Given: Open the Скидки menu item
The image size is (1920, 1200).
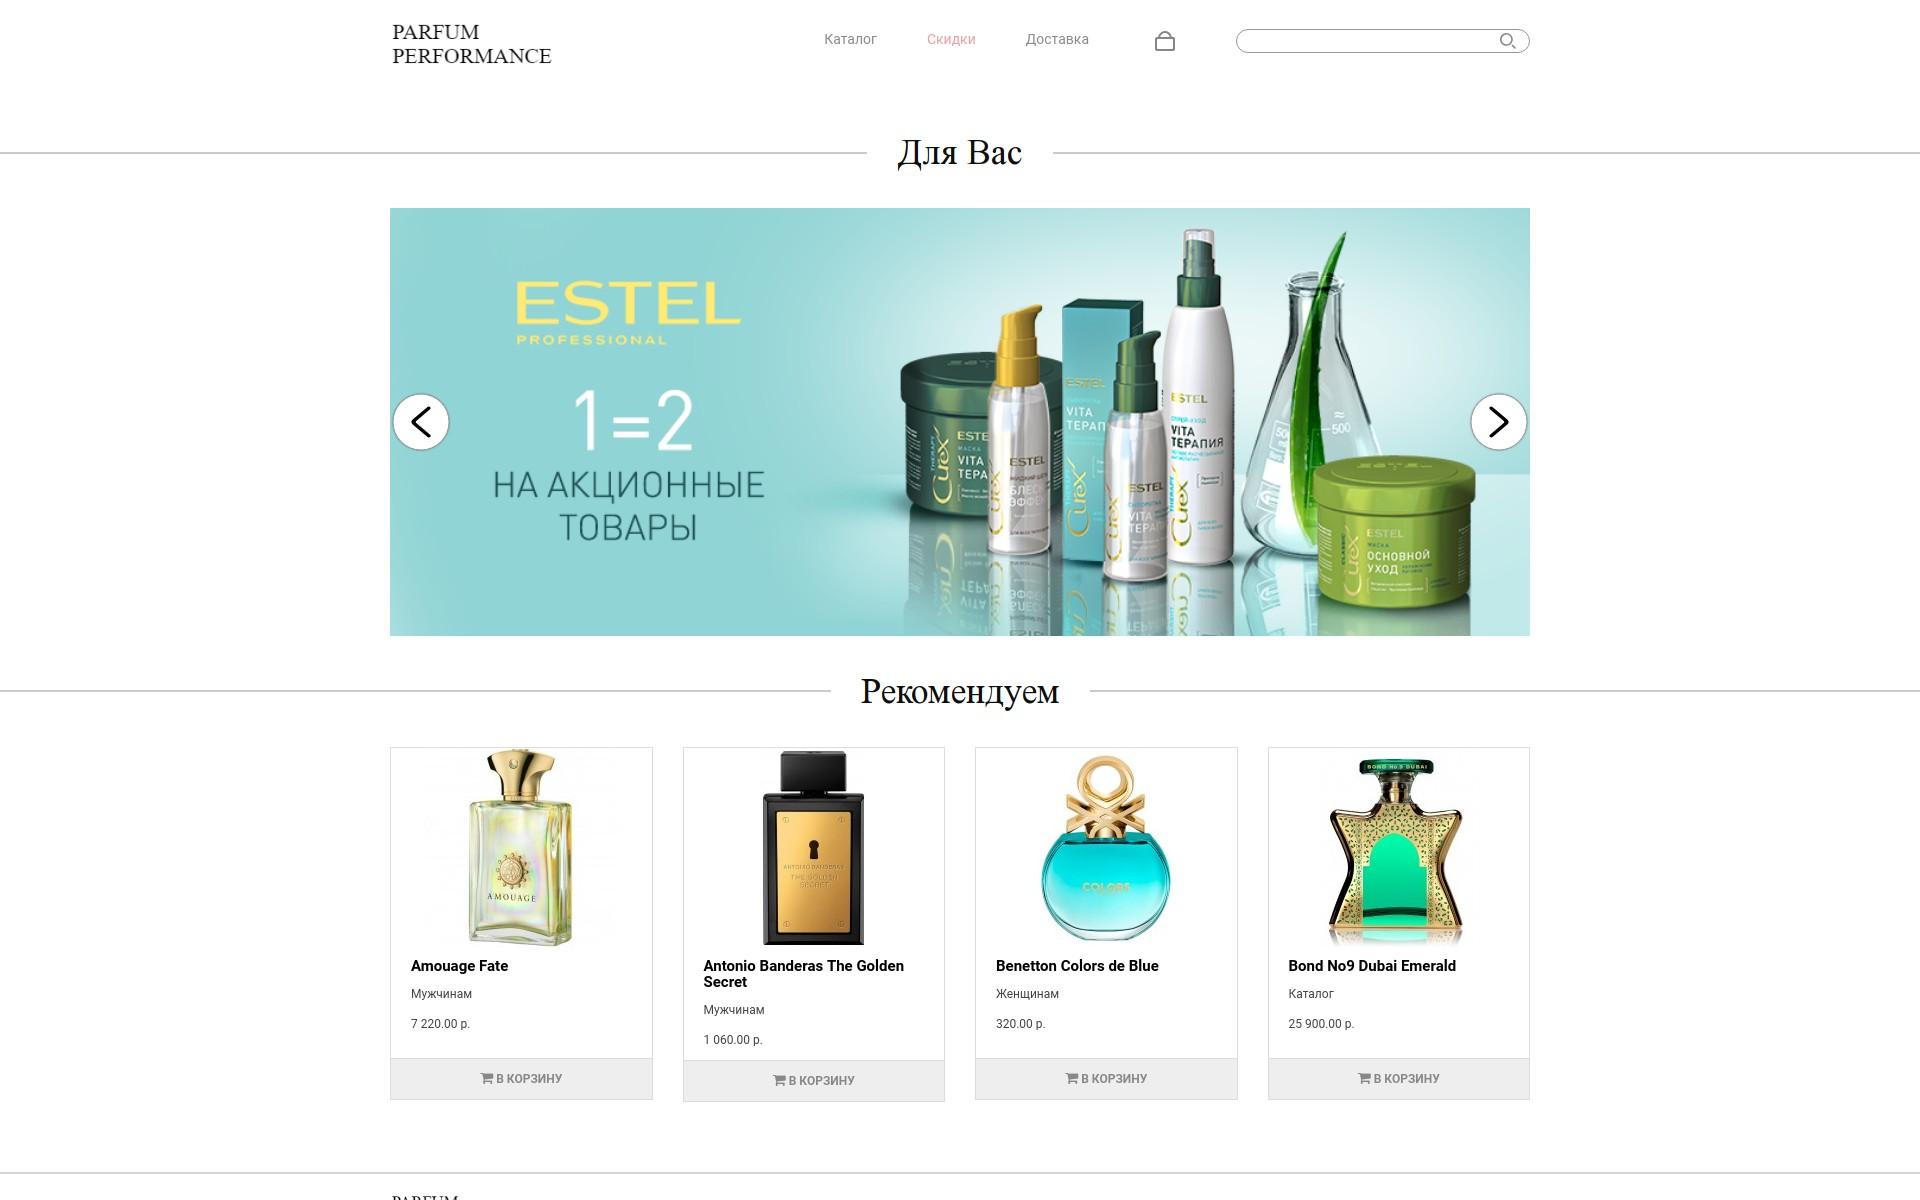Looking at the screenshot, I should point(951,39).
